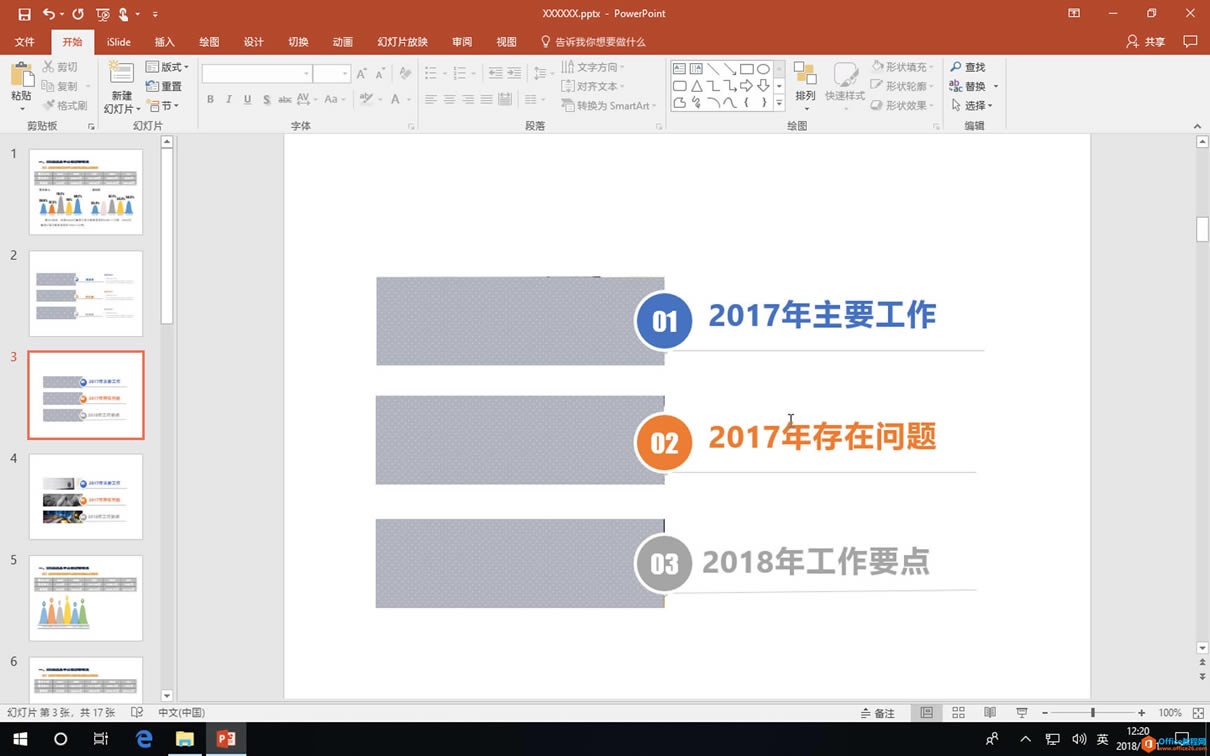Select slide 4 thumbnail in the pane
This screenshot has height=756, width=1210.
pos(86,496)
